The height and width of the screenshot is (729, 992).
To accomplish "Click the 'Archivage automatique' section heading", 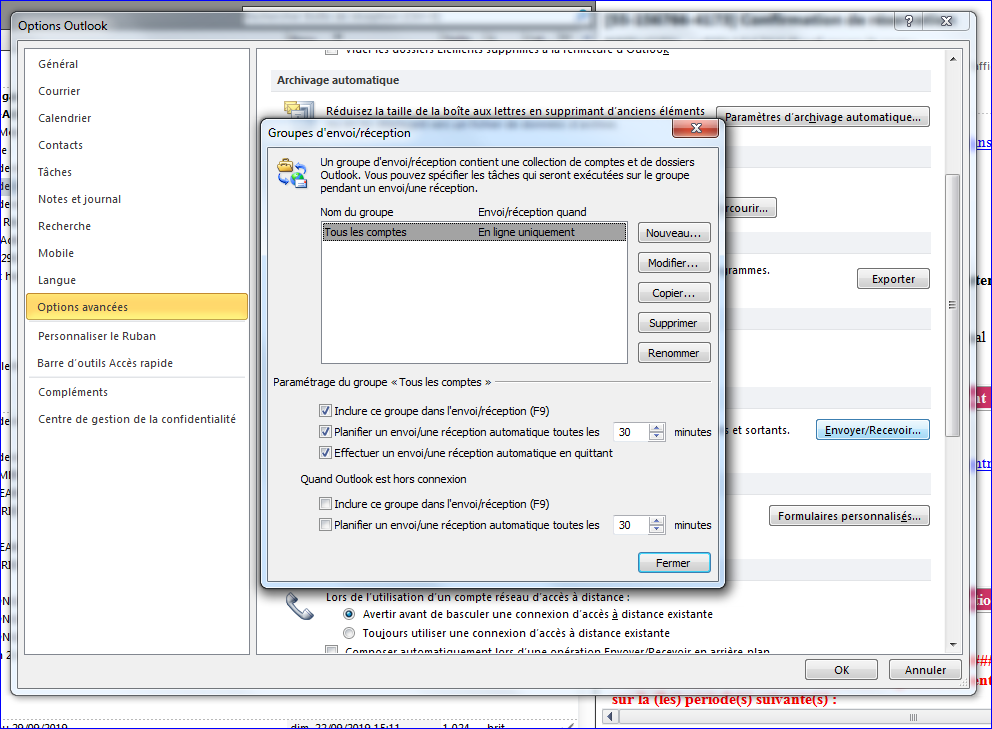I will [338, 80].
